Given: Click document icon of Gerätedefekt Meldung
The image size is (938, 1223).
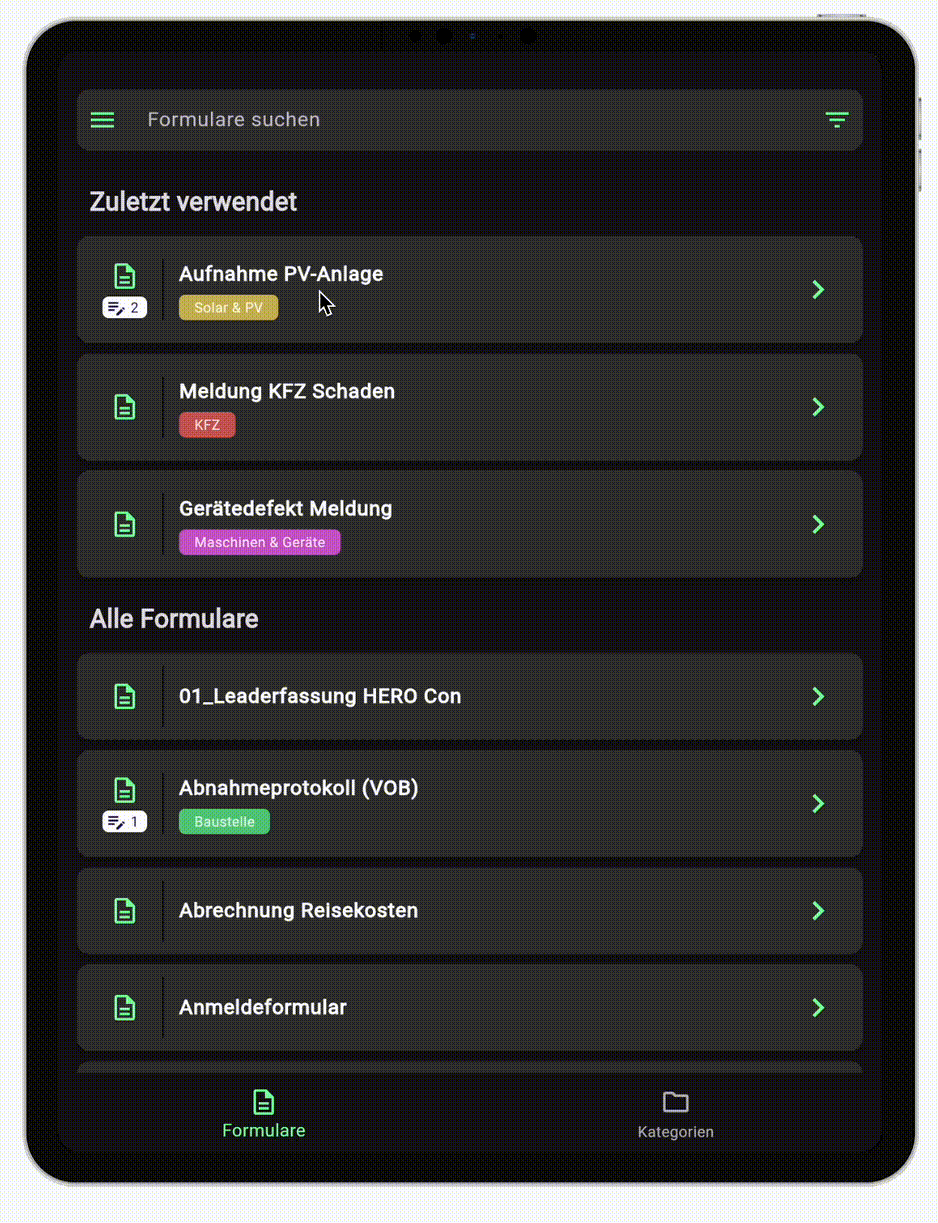Looking at the screenshot, I should coord(124,524).
